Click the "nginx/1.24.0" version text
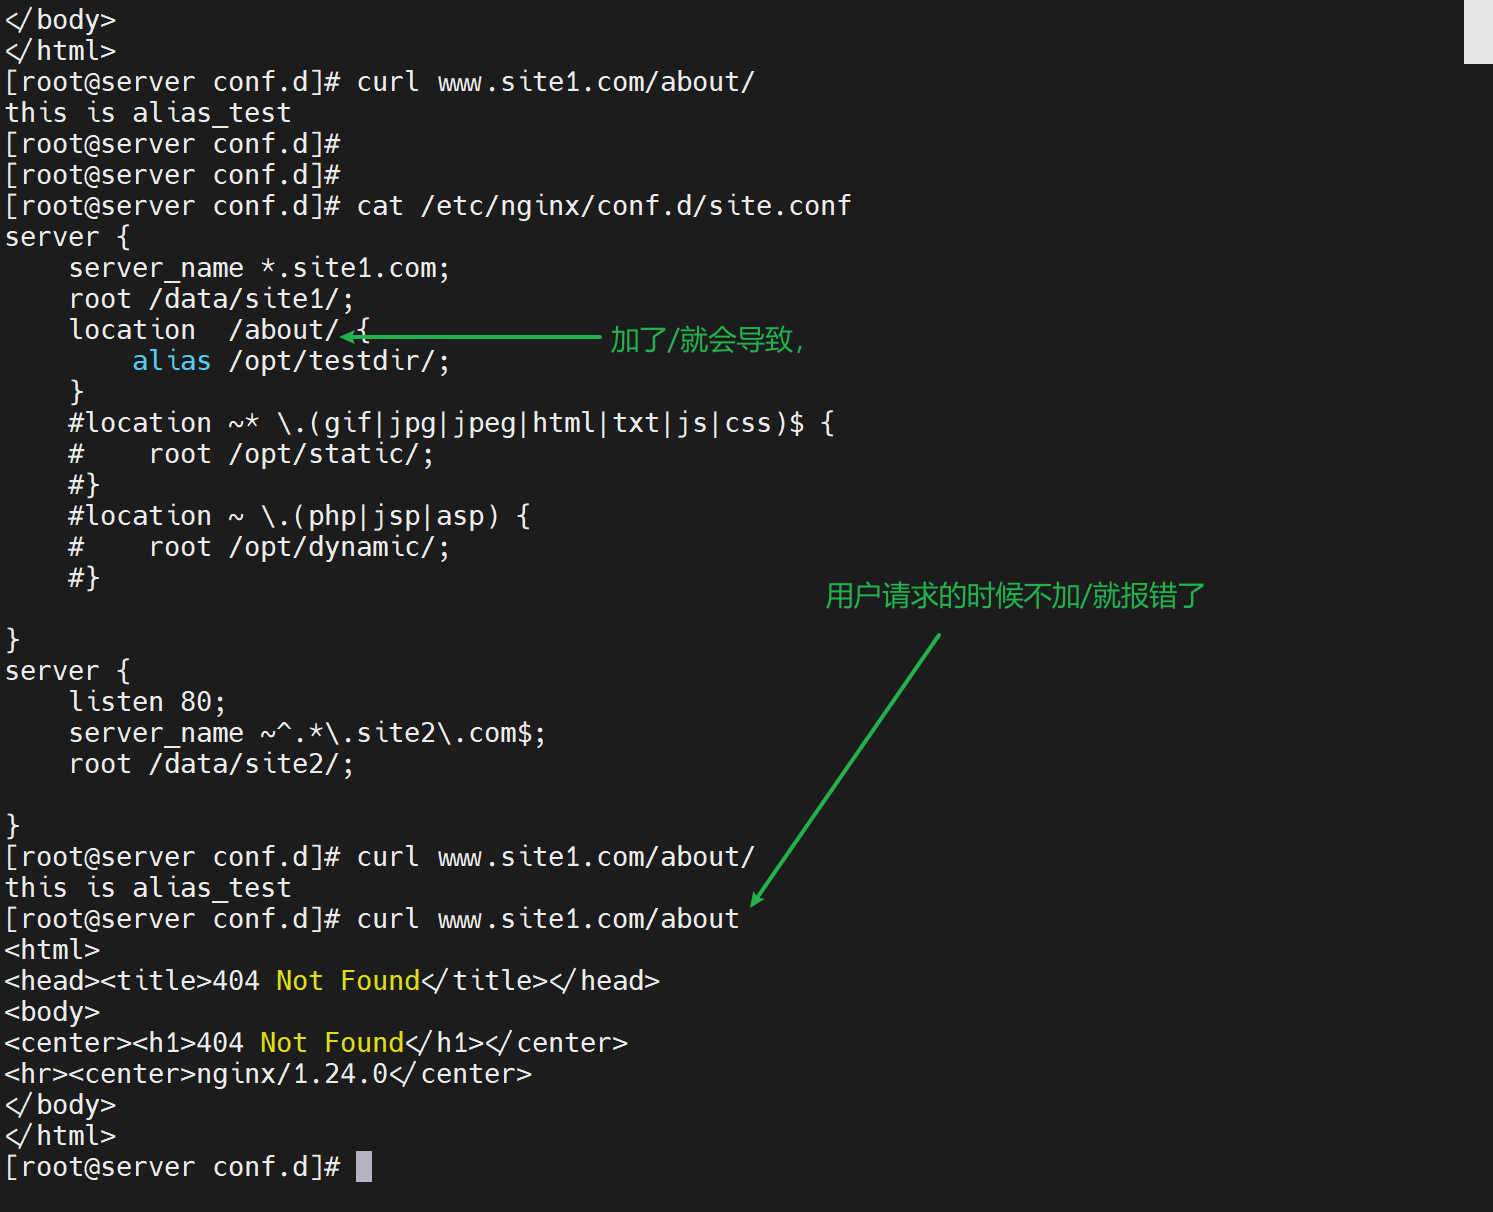1493x1212 pixels. tap(291, 1074)
